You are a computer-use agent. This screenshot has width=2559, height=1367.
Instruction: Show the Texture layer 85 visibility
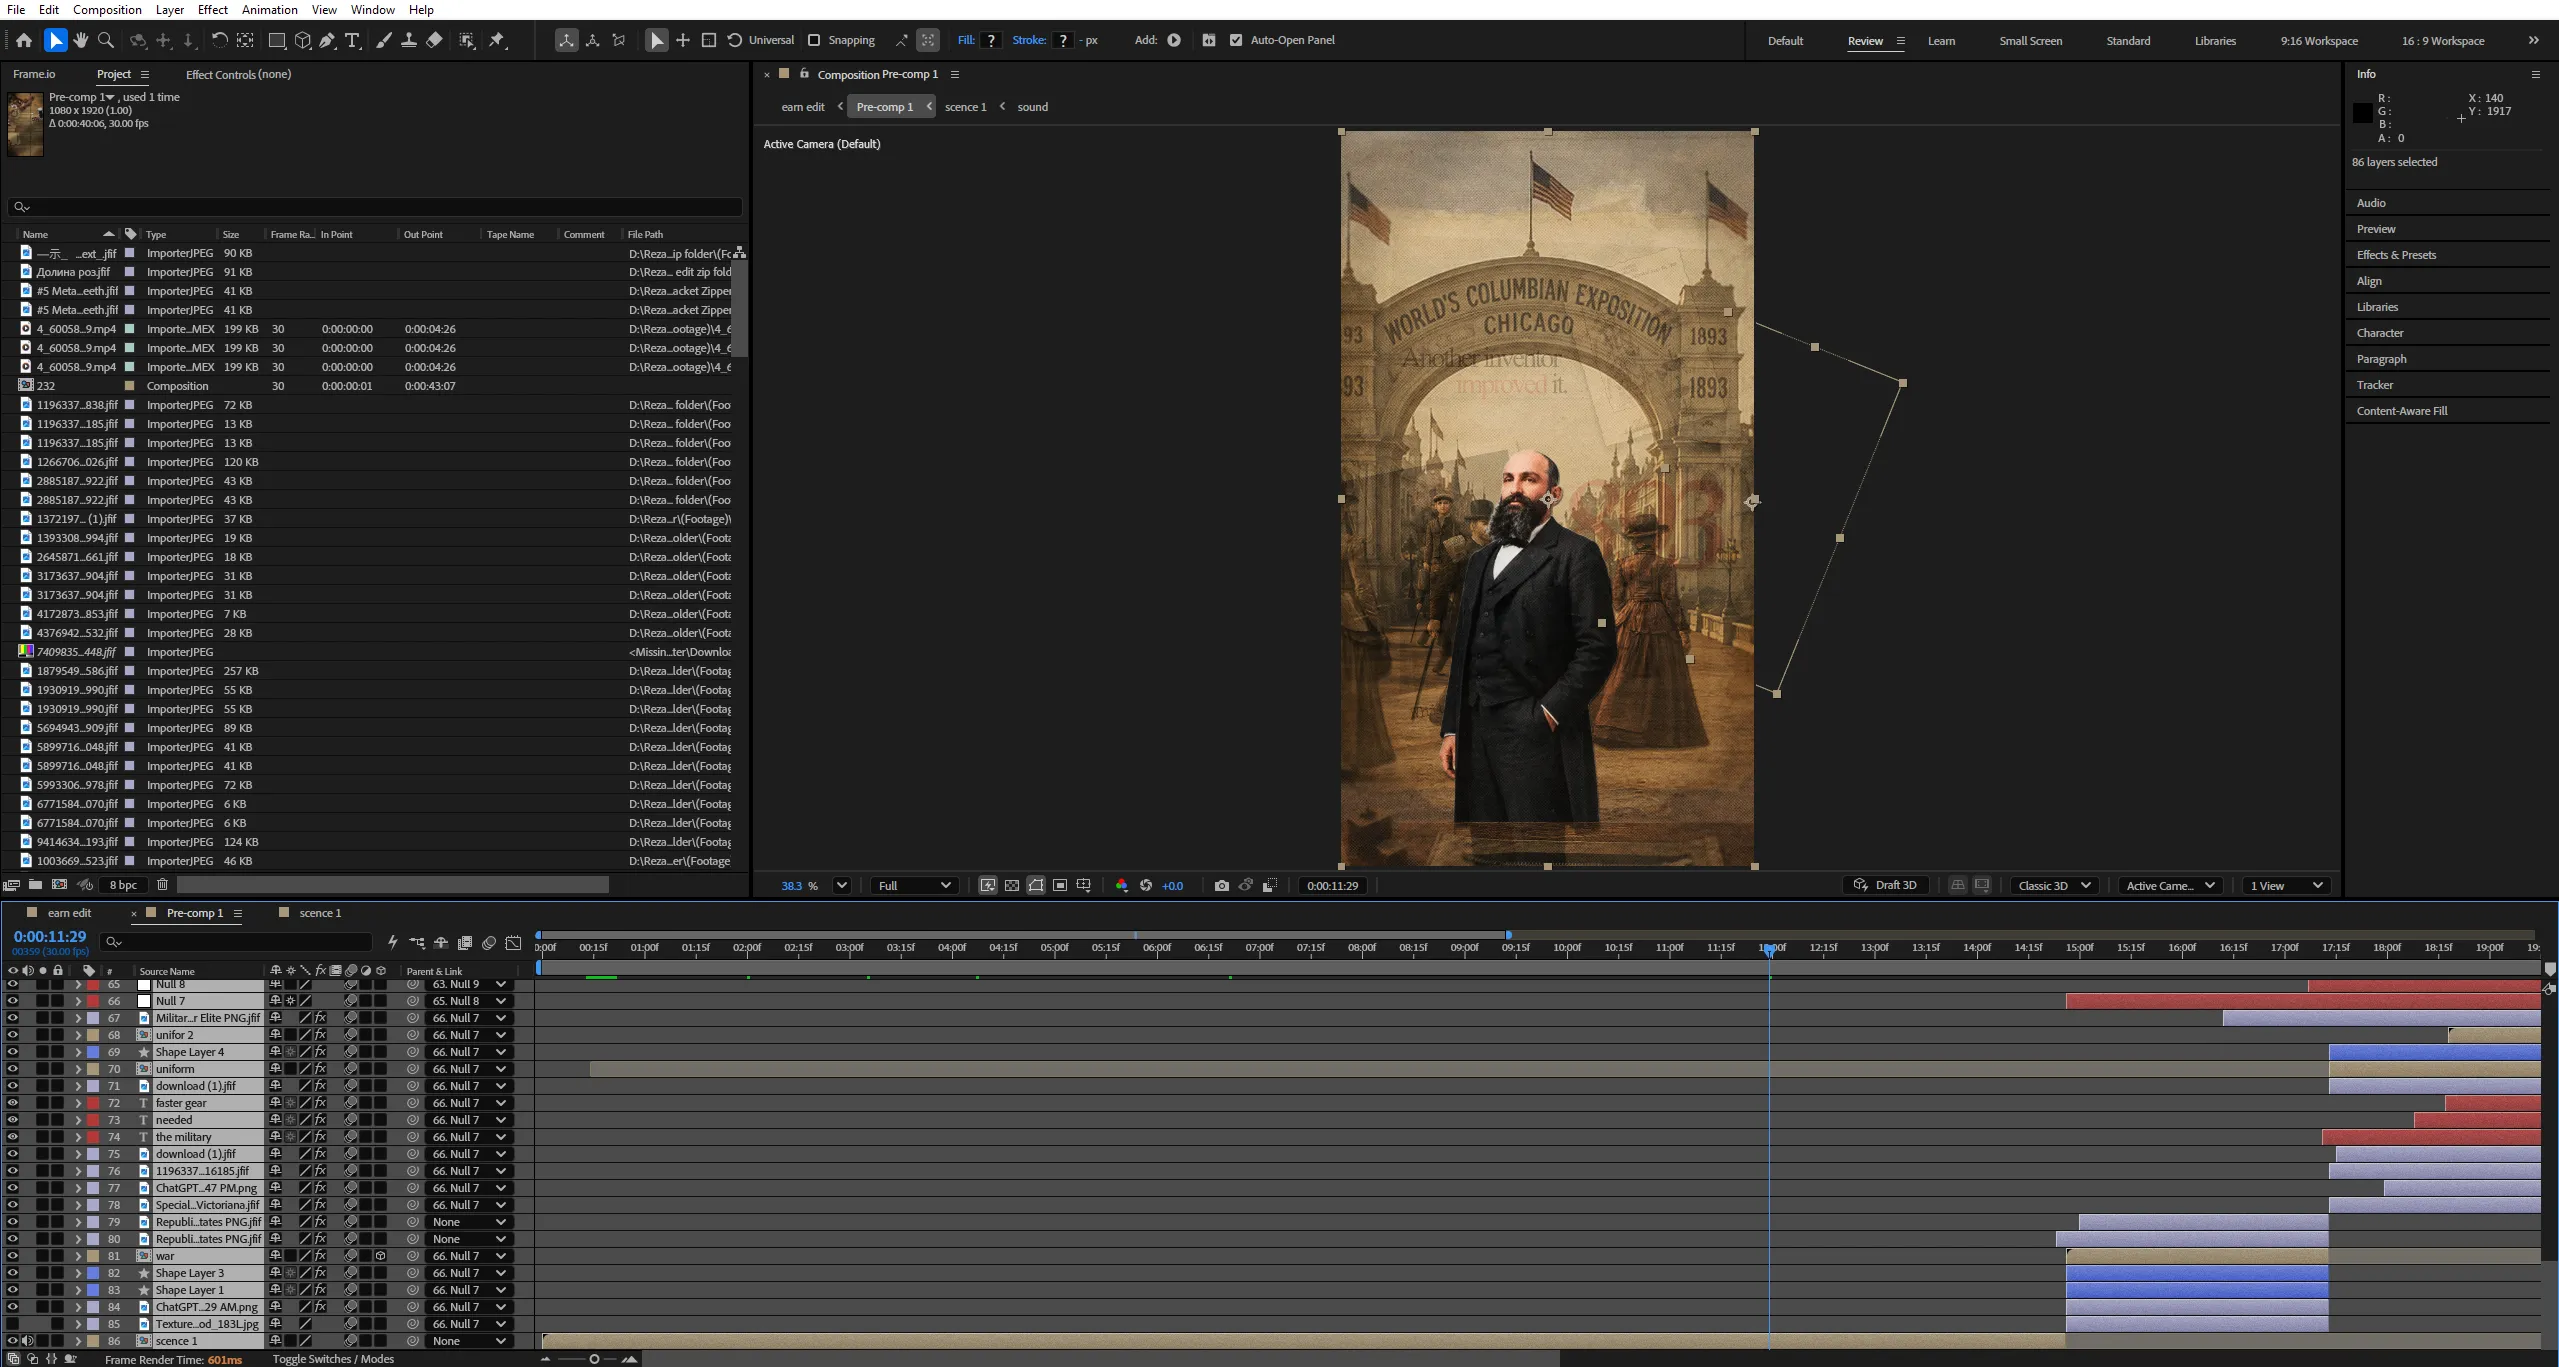tap(12, 1324)
